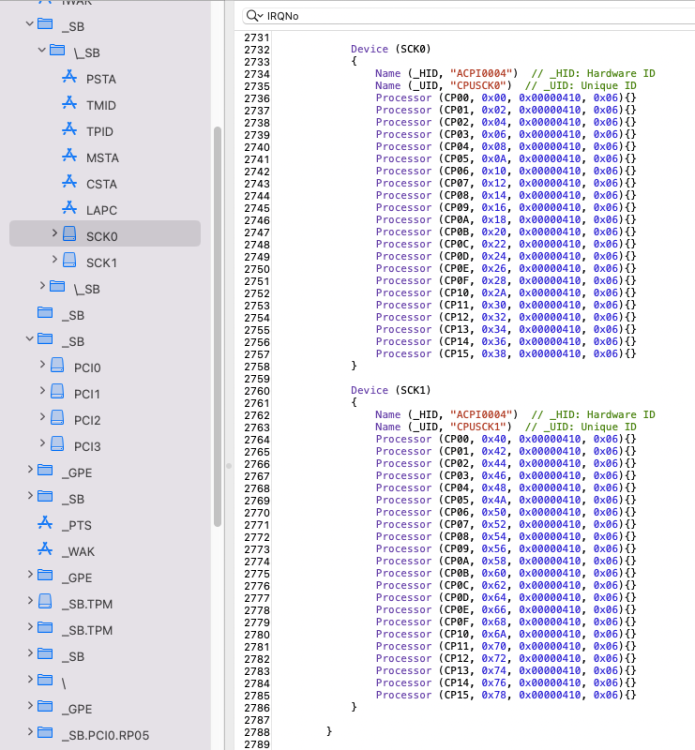Click the sidebar vertical scrollbar thumb
695x750 pixels.
217,327
